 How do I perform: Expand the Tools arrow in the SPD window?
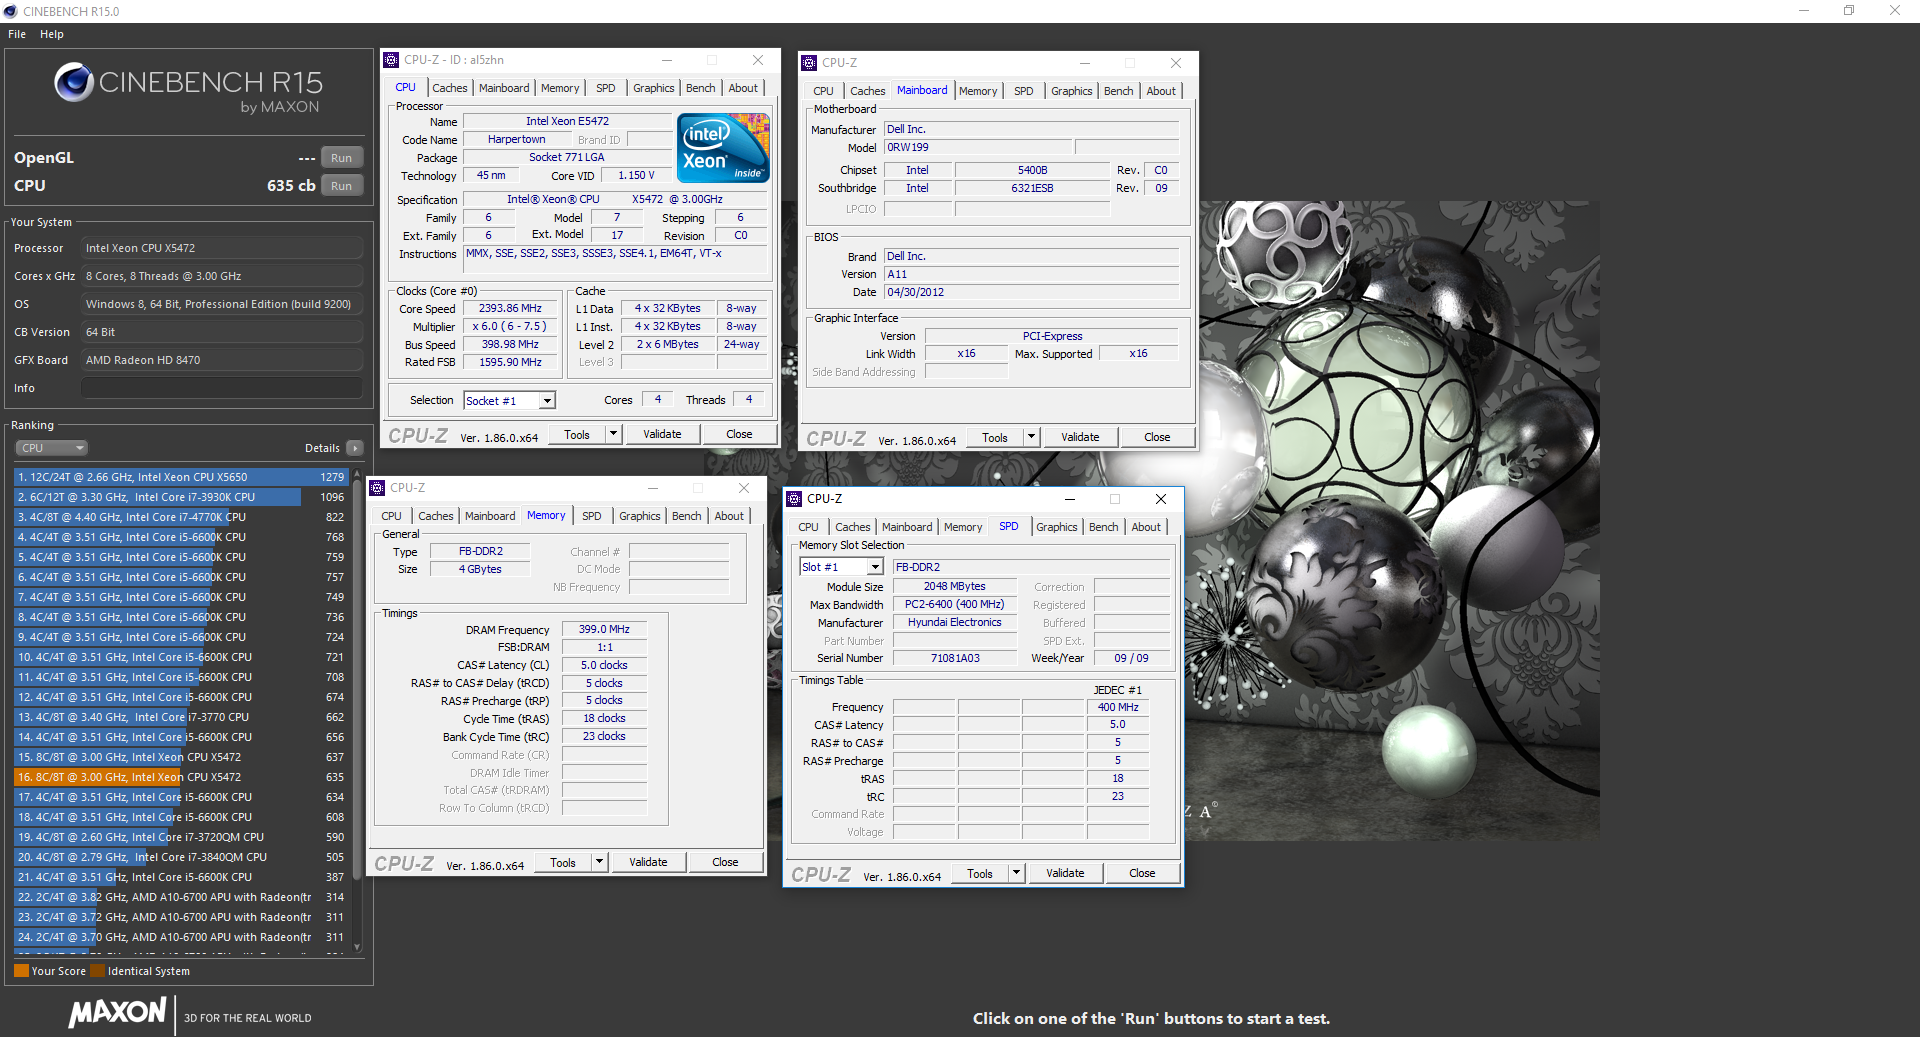click(1016, 873)
